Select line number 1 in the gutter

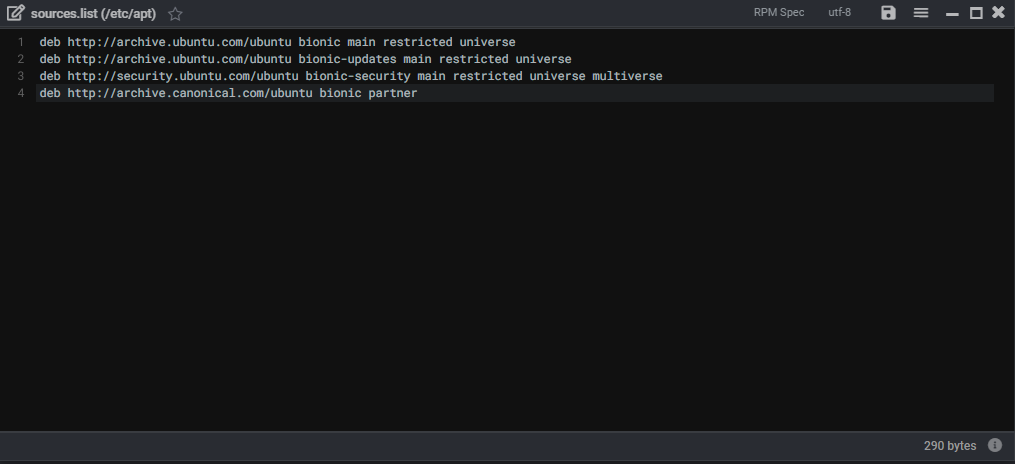click(20, 42)
